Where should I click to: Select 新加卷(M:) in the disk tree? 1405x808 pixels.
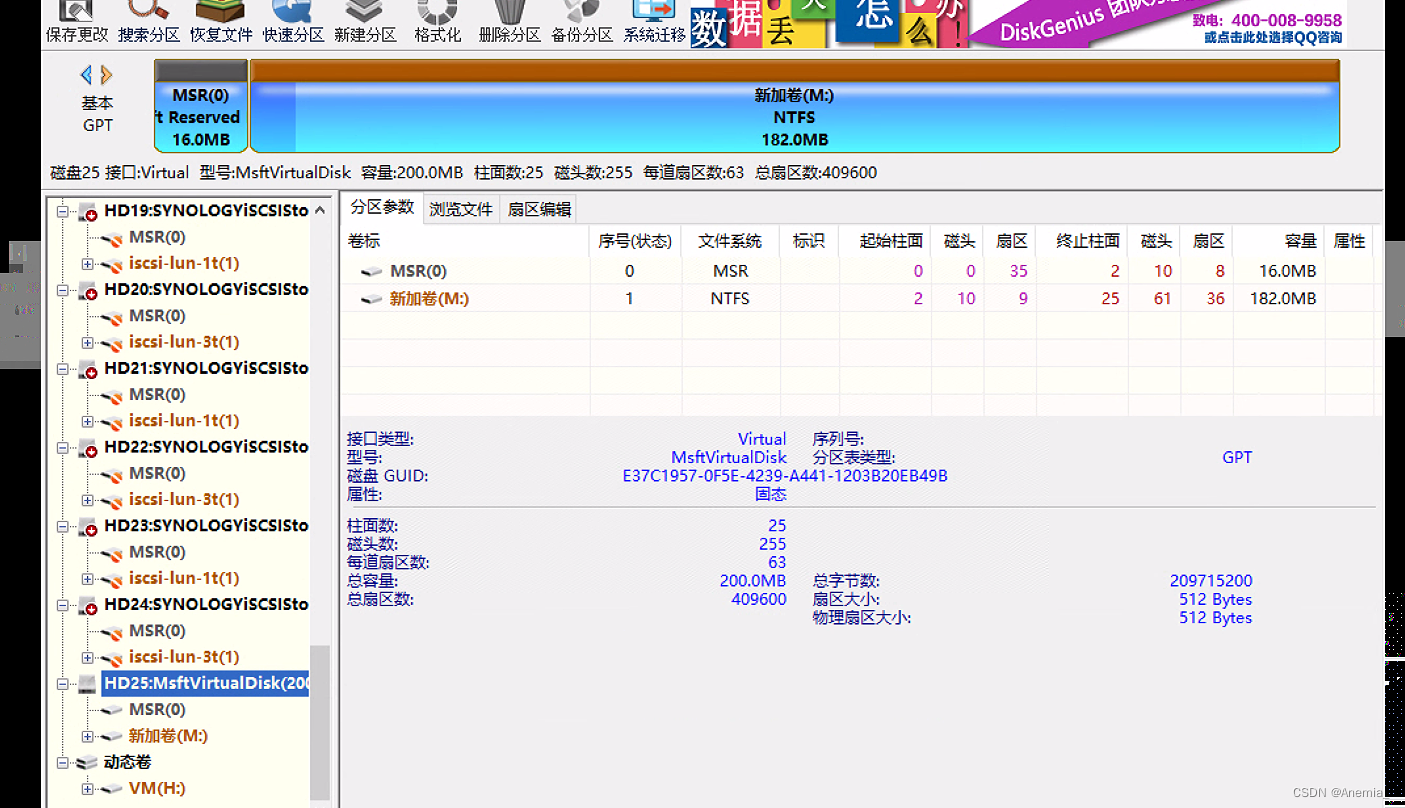coord(168,736)
